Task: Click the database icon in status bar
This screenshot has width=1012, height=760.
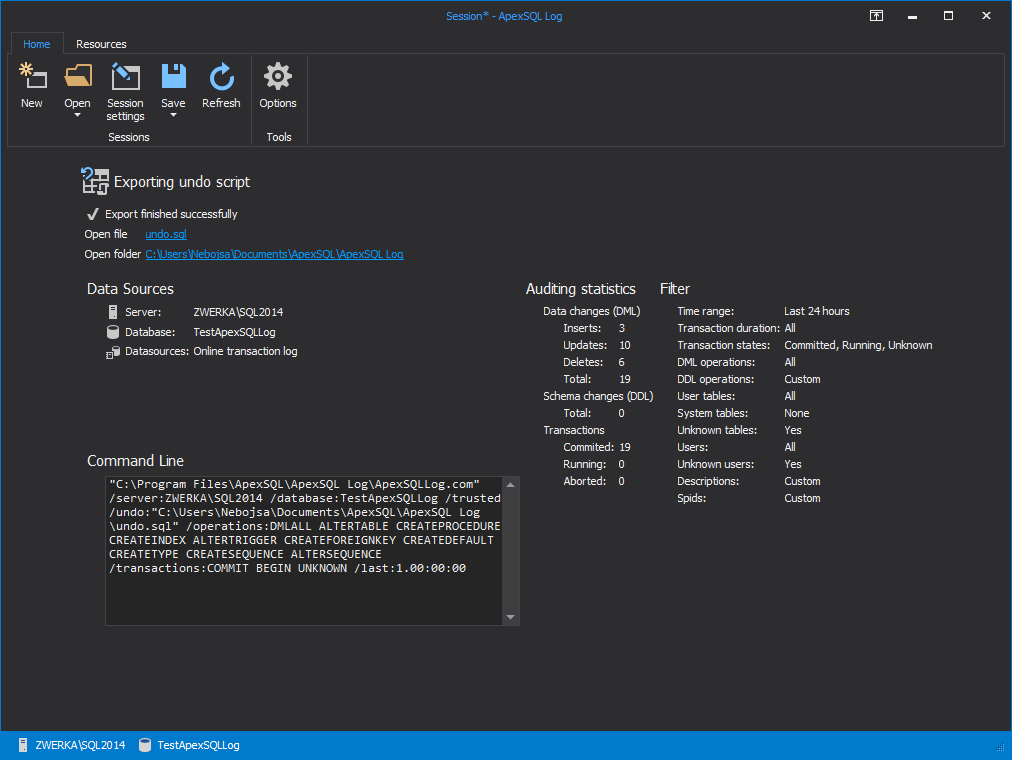Action: [145, 745]
